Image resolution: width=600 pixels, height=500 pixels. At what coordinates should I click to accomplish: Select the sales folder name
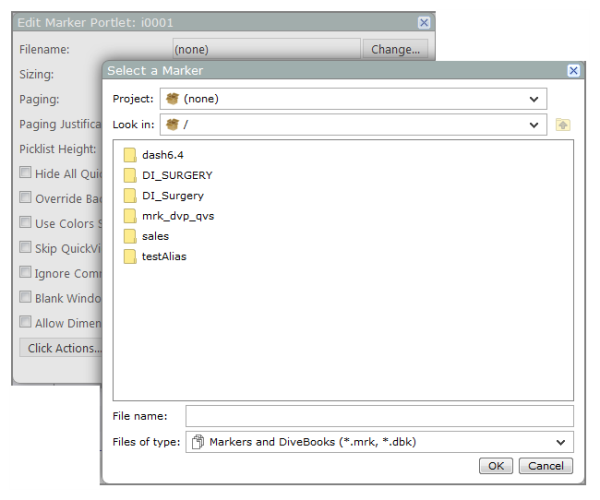[x=155, y=236]
